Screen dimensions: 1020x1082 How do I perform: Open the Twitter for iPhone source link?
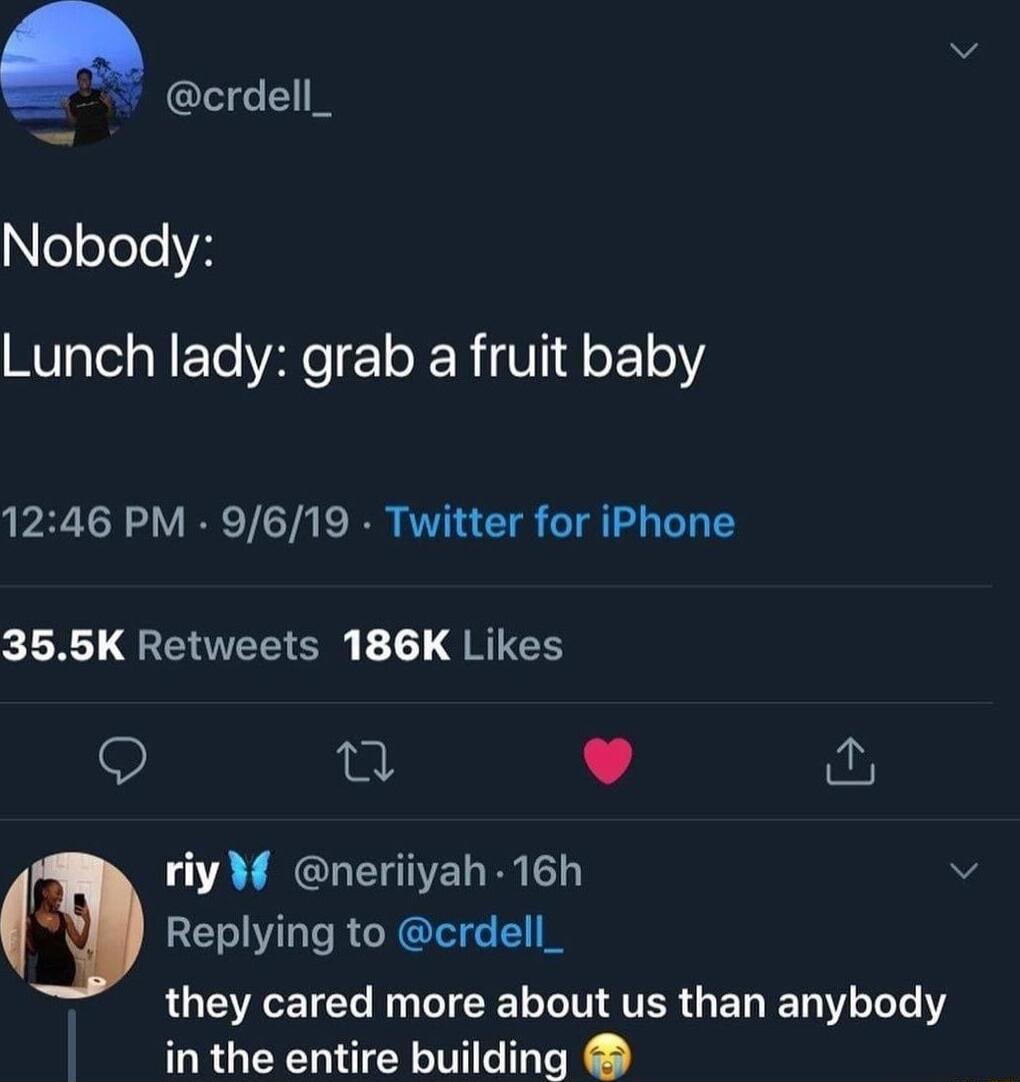pos(560,520)
